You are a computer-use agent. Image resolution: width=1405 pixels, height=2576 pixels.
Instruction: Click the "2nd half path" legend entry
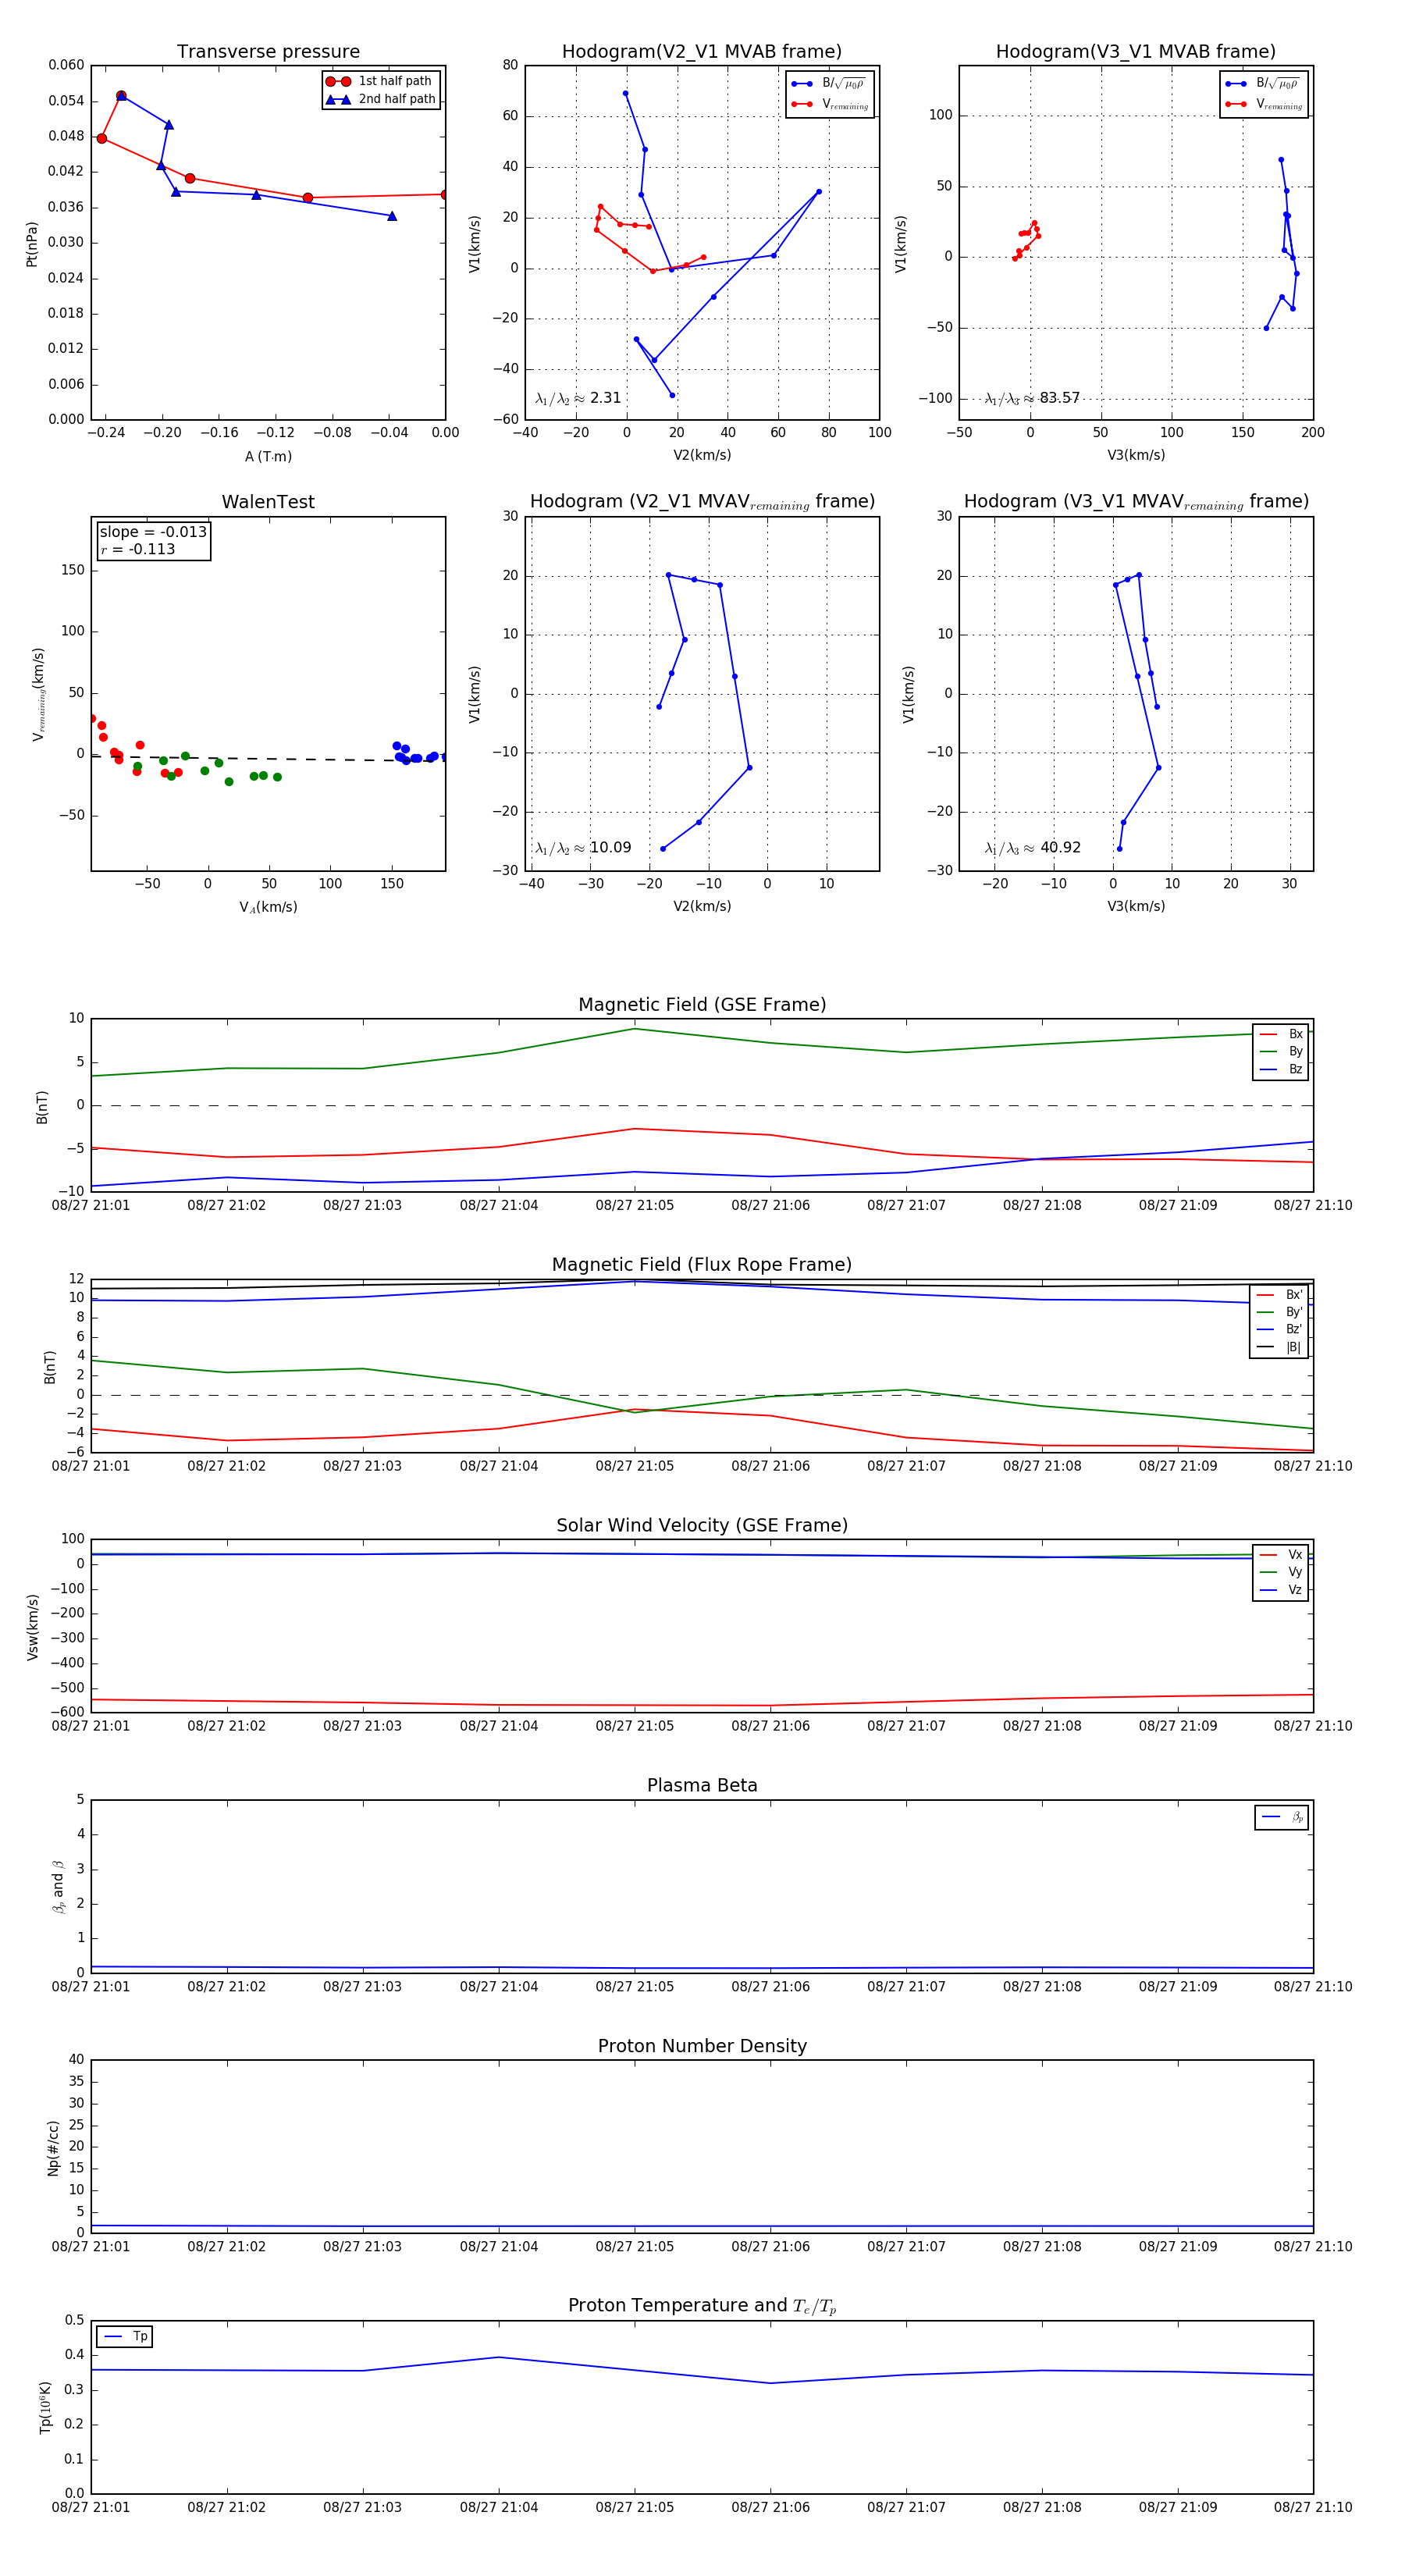click(381, 99)
